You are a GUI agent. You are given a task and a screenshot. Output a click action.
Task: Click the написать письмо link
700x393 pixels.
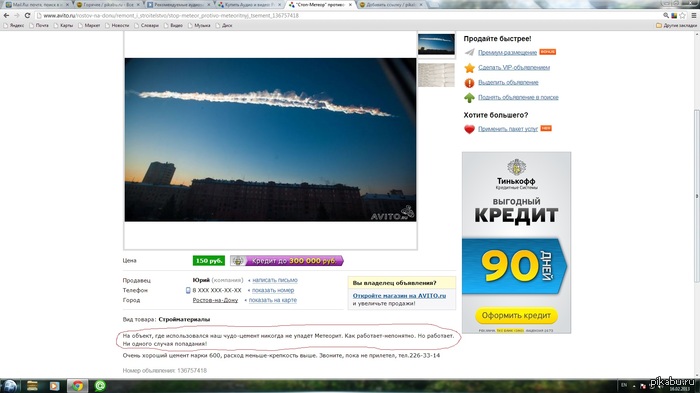pos(275,280)
